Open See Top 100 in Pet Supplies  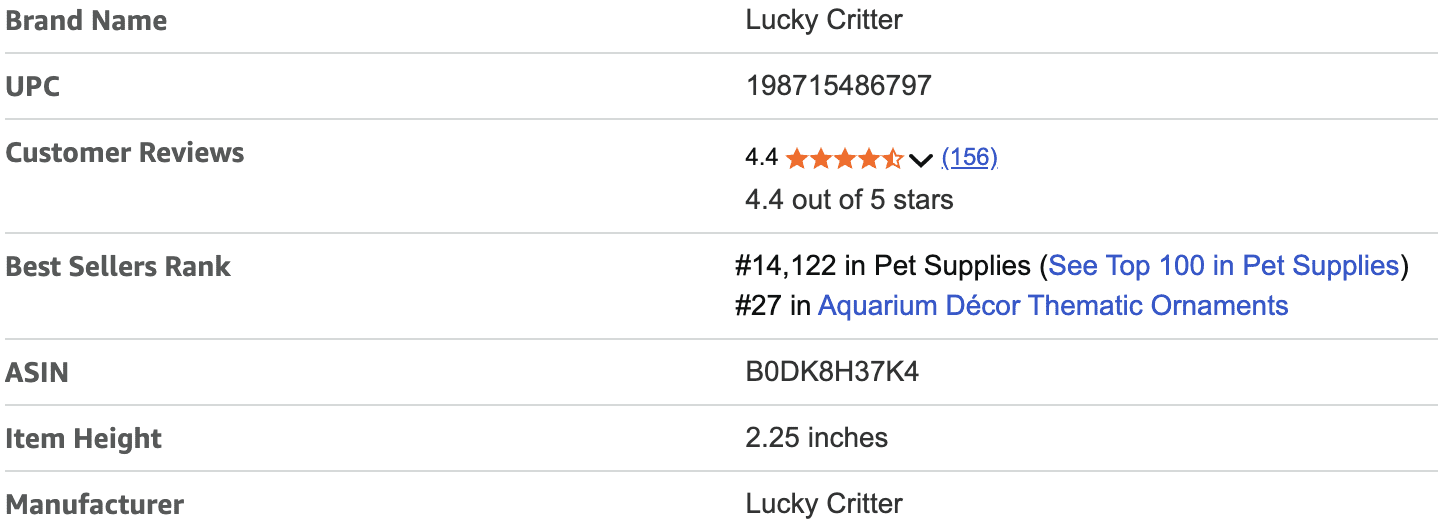pyautogui.click(x=1223, y=266)
